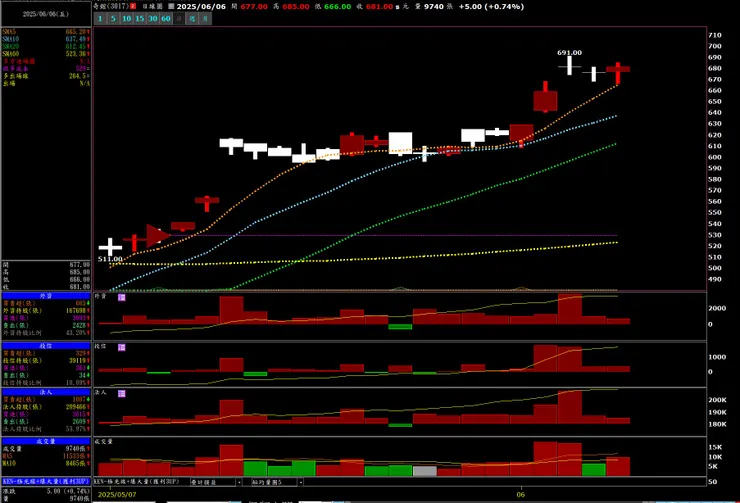Click the header high price 685.00
740x503 pixels.
(x=296, y=7)
